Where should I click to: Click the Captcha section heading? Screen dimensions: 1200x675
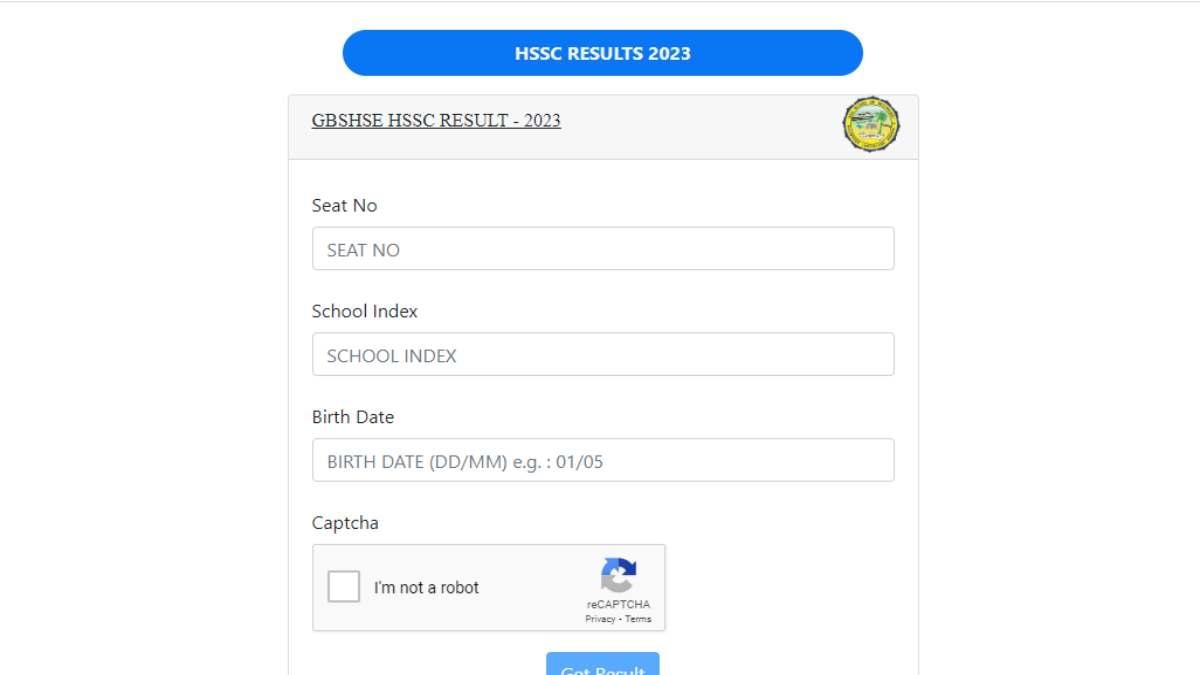[344, 523]
